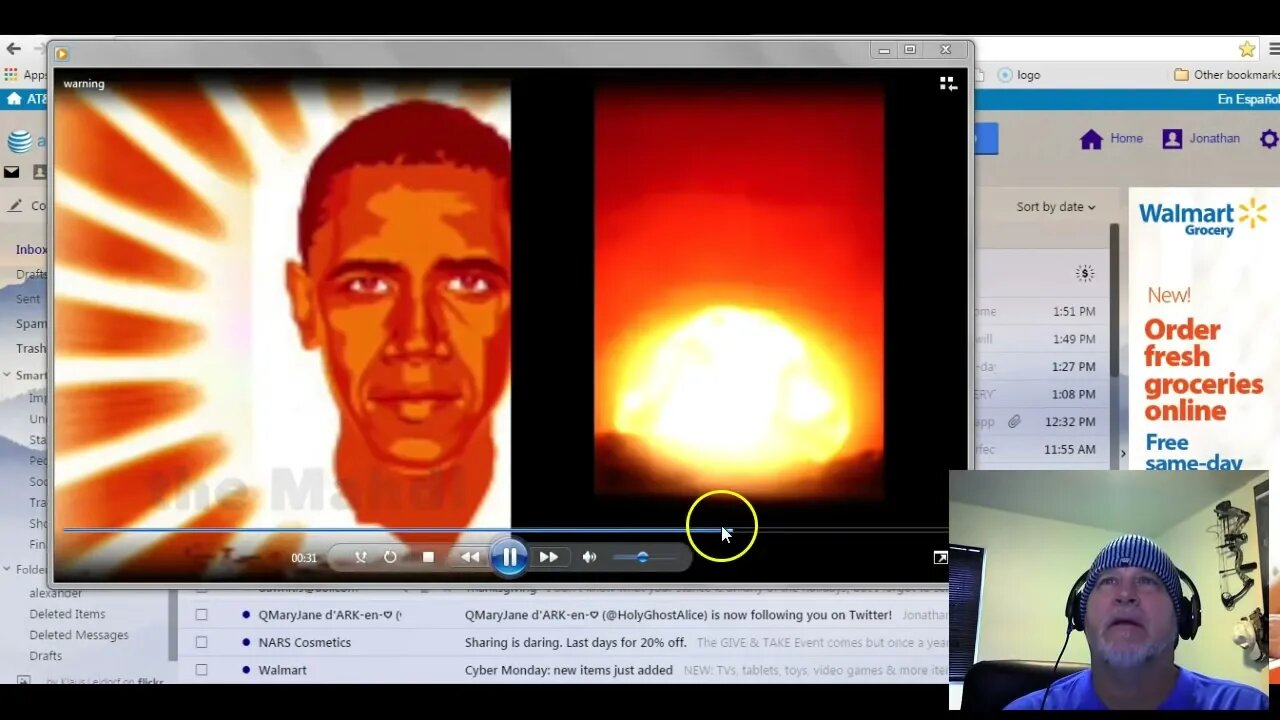1280x720 pixels.
Task: Open the 'Sharing is daring' NARS email
Action: 575,643
